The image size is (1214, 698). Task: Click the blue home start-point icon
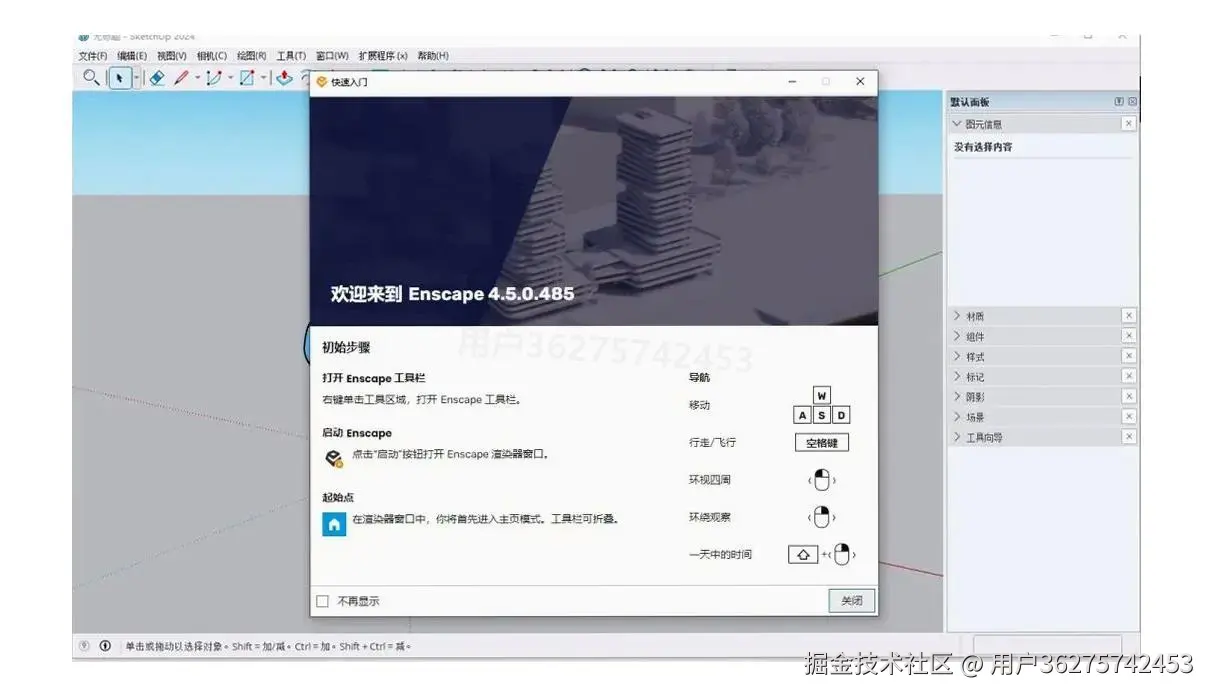(333, 523)
